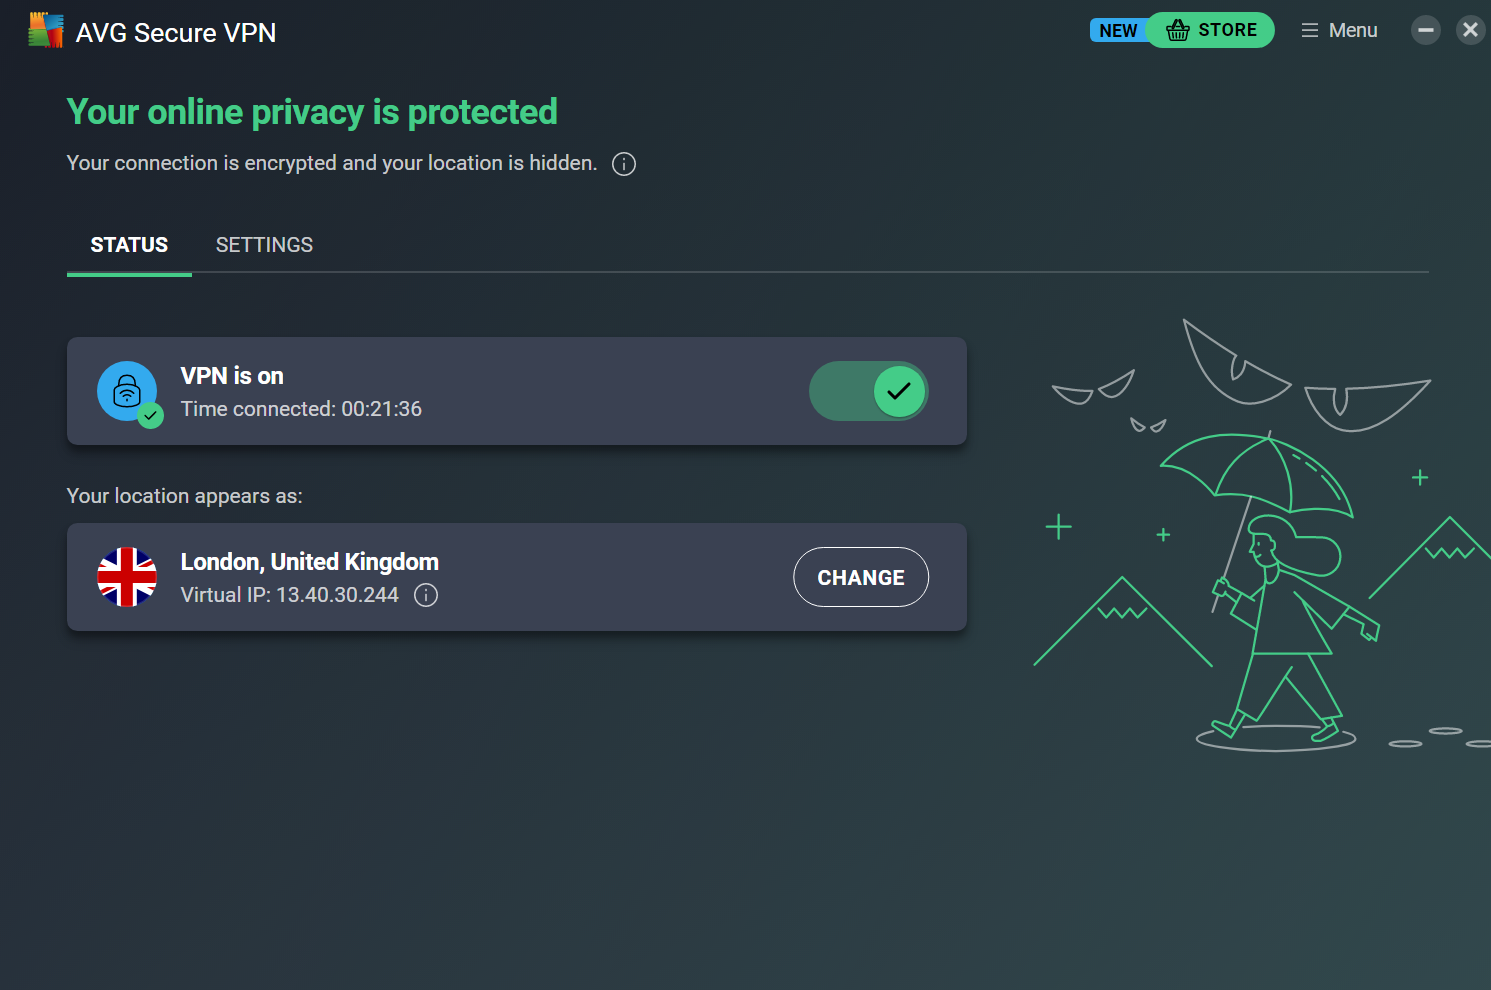Screen dimensions: 1491x990
Task: Click the Virtual IP address text
Action: click(x=290, y=595)
